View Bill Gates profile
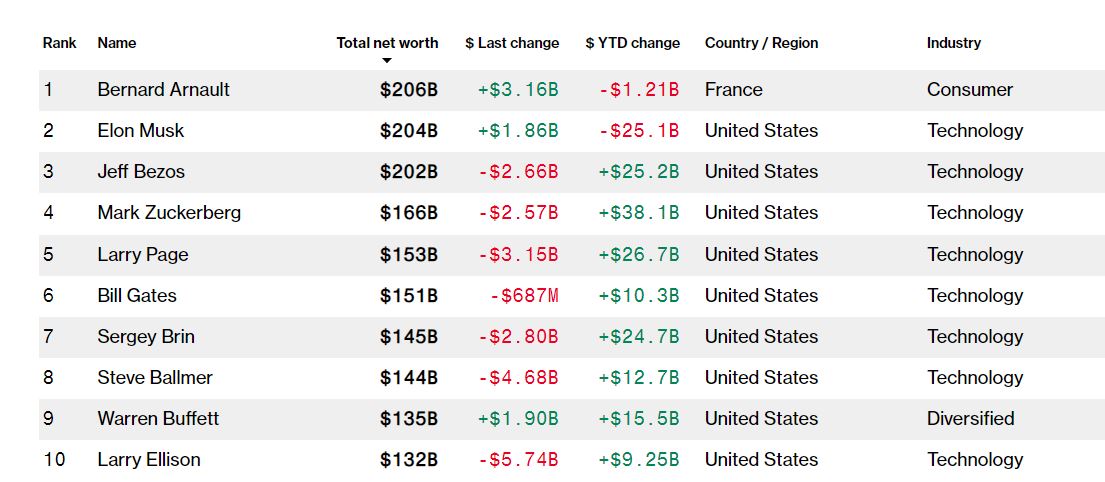This screenshot has width=1105, height=482. tap(137, 296)
